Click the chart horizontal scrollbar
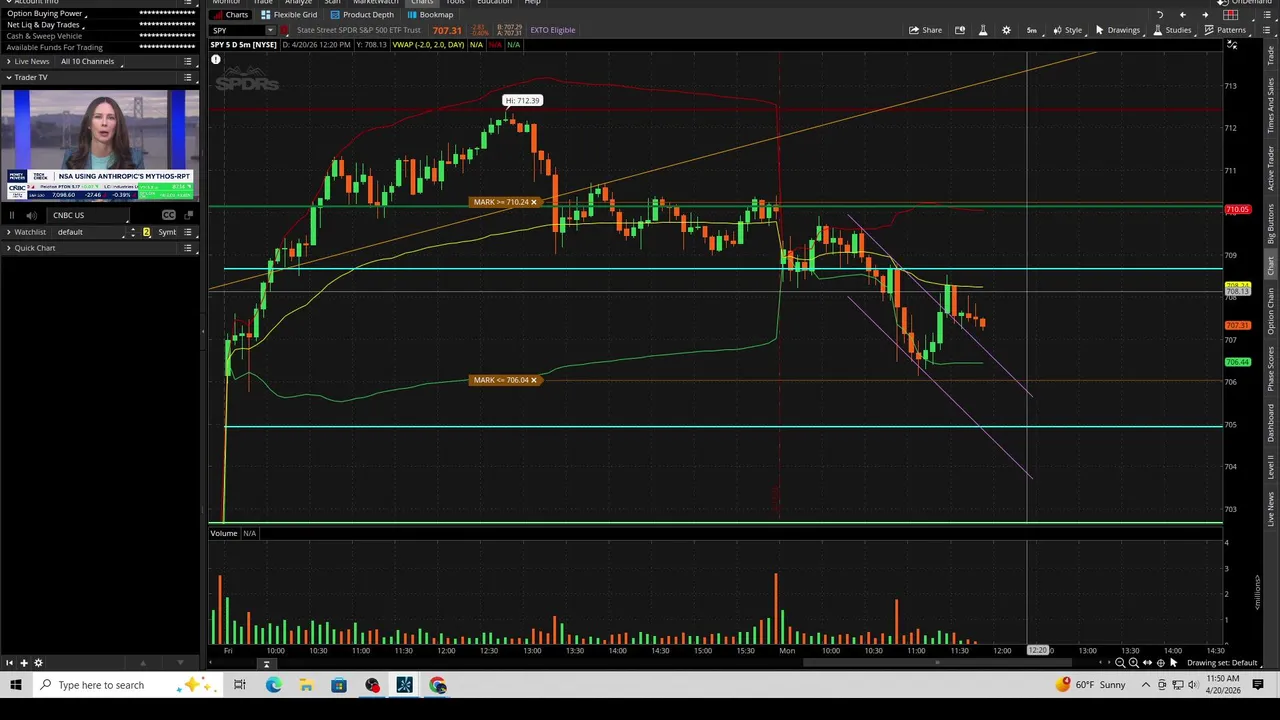The image size is (1280, 720). [x=936, y=662]
